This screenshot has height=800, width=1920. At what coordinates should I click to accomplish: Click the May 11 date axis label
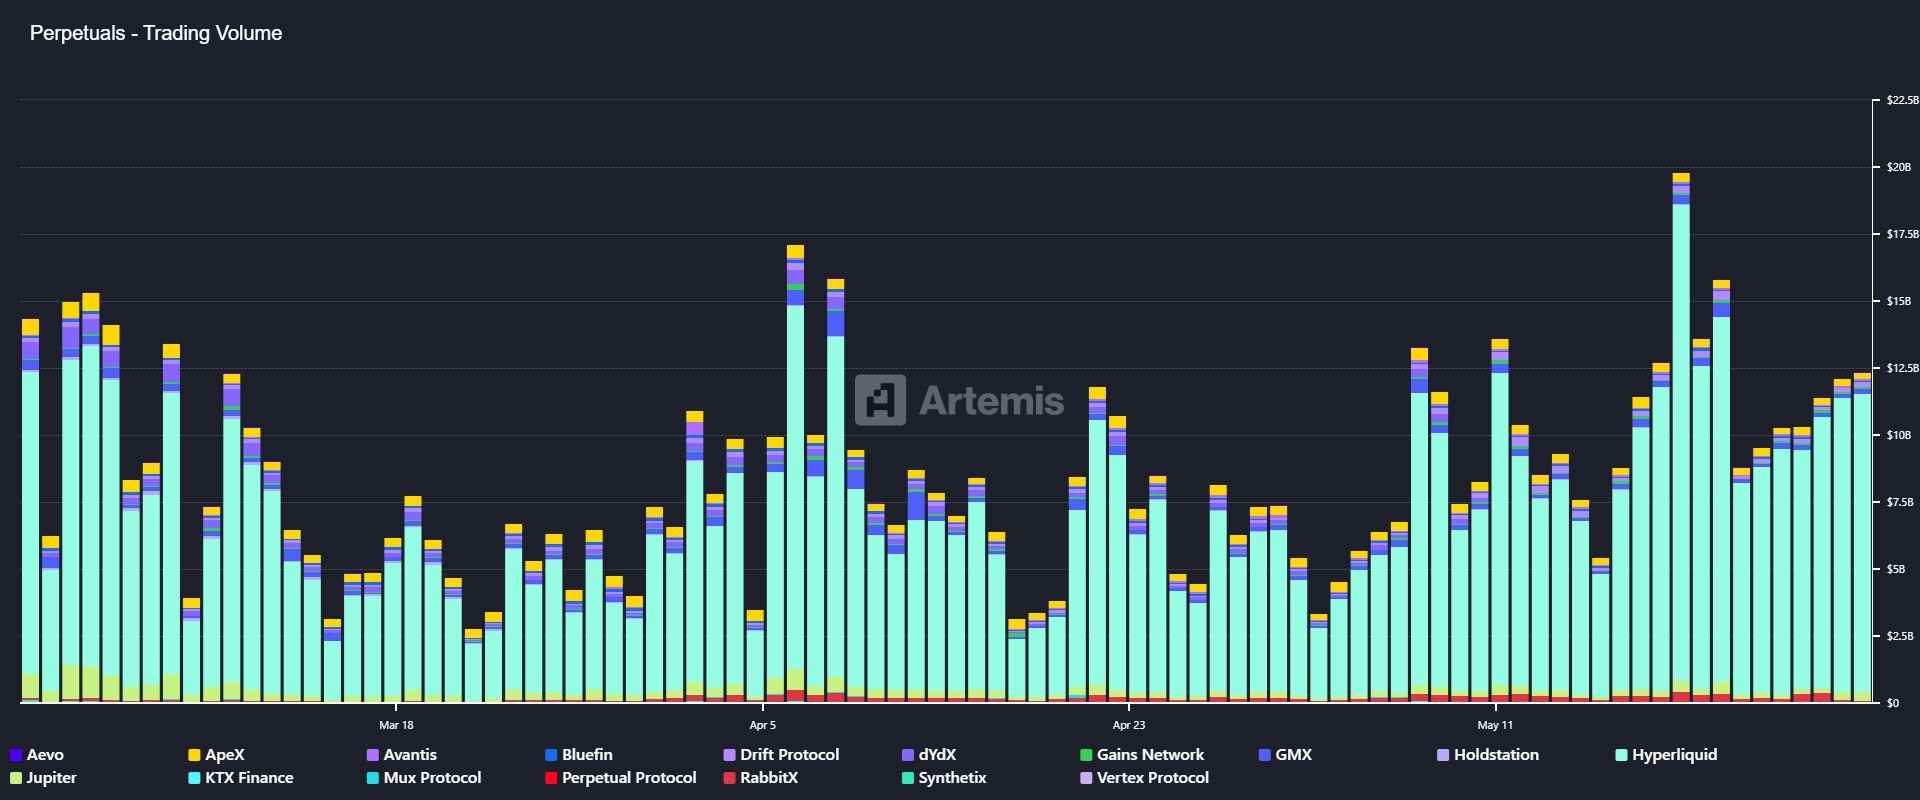(x=1495, y=725)
